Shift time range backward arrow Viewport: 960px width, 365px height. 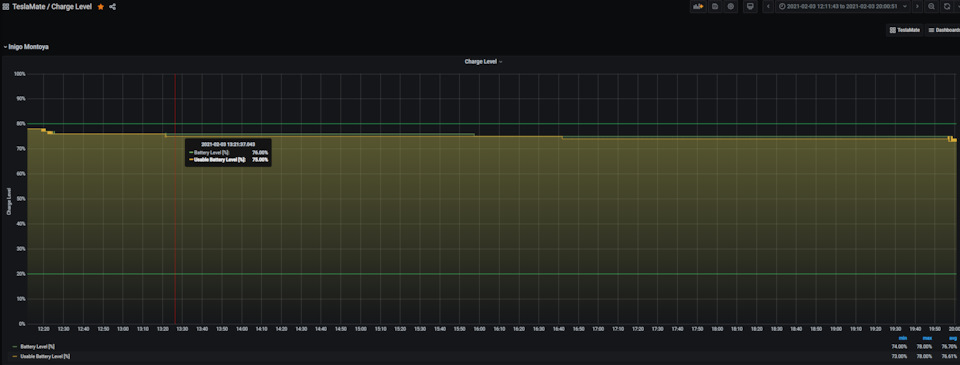tap(768, 6)
